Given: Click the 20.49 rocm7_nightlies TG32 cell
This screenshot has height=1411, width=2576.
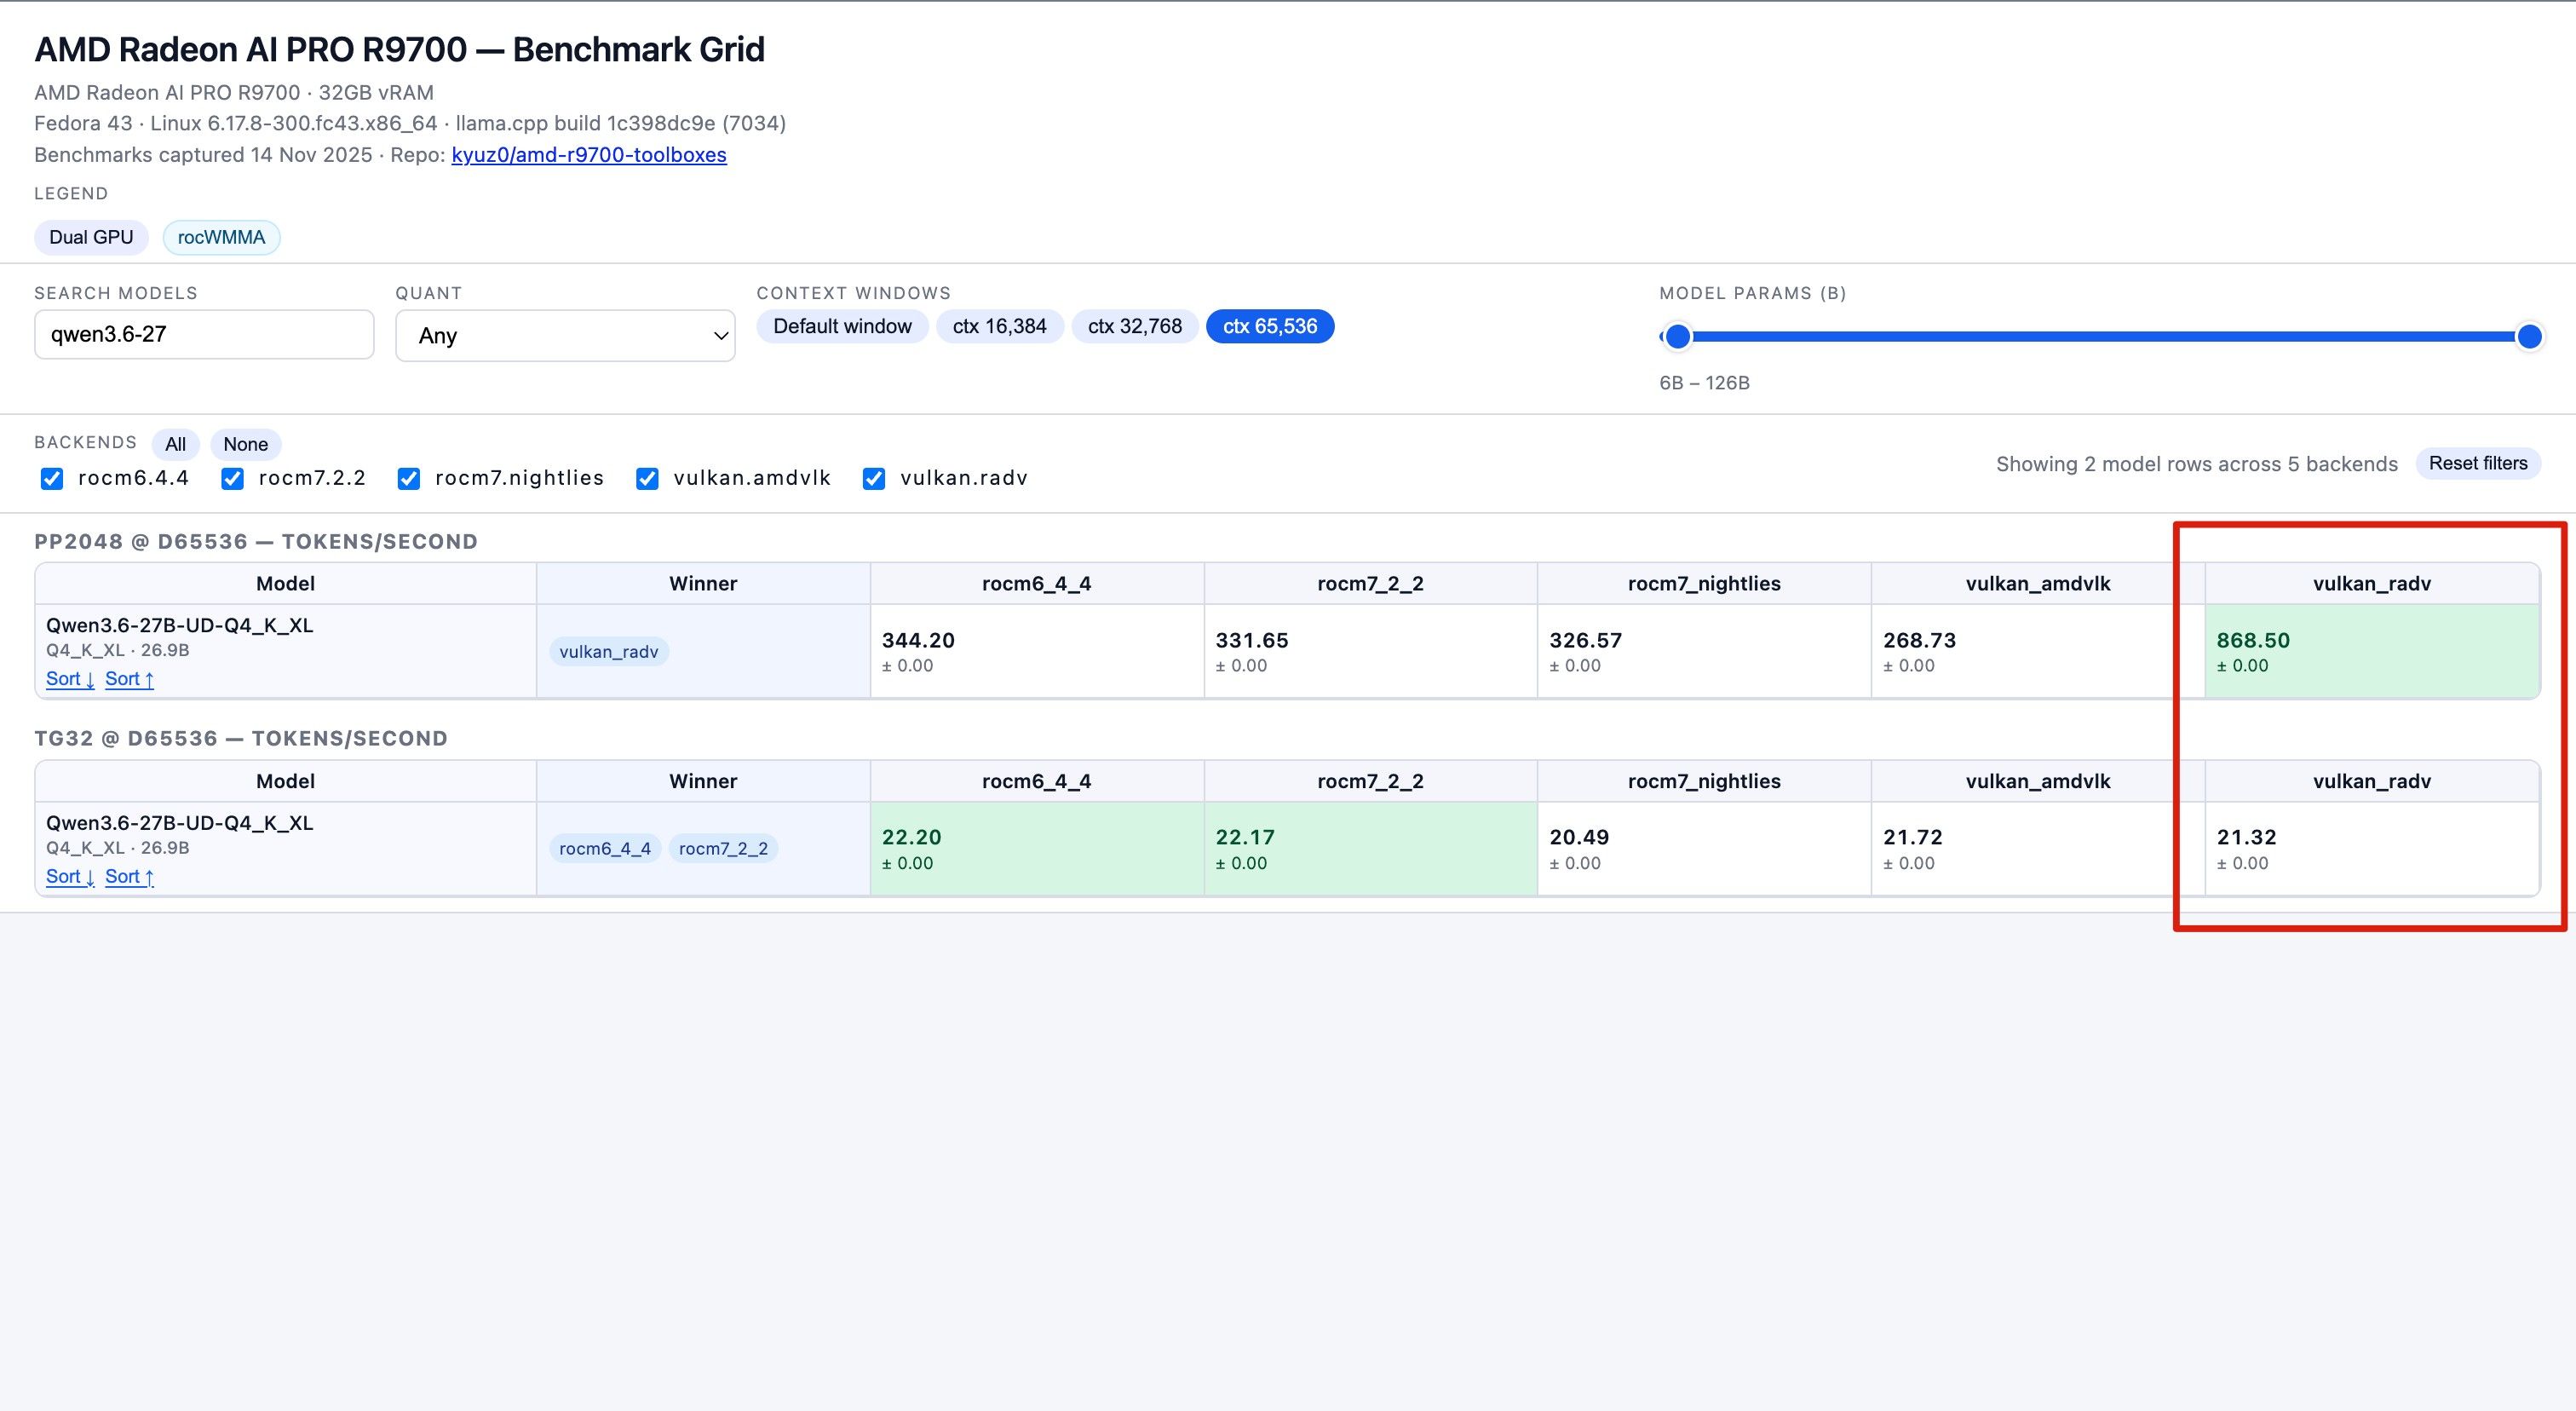Looking at the screenshot, I should point(1704,849).
